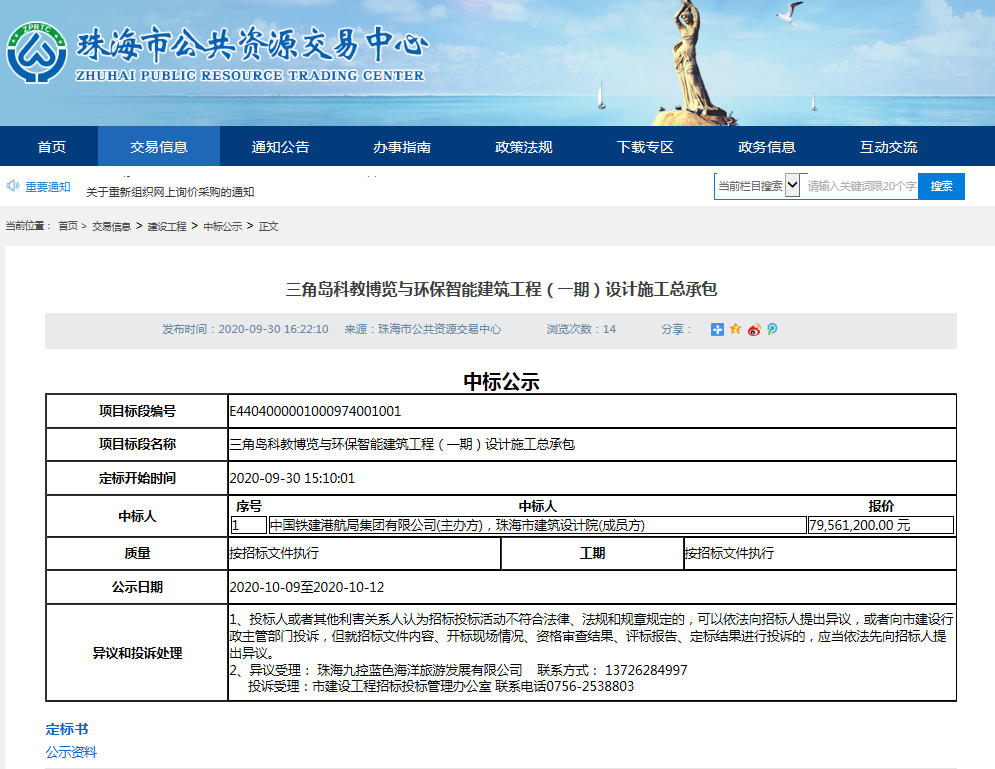Share via the Tencent Weibo icon

click(x=772, y=329)
